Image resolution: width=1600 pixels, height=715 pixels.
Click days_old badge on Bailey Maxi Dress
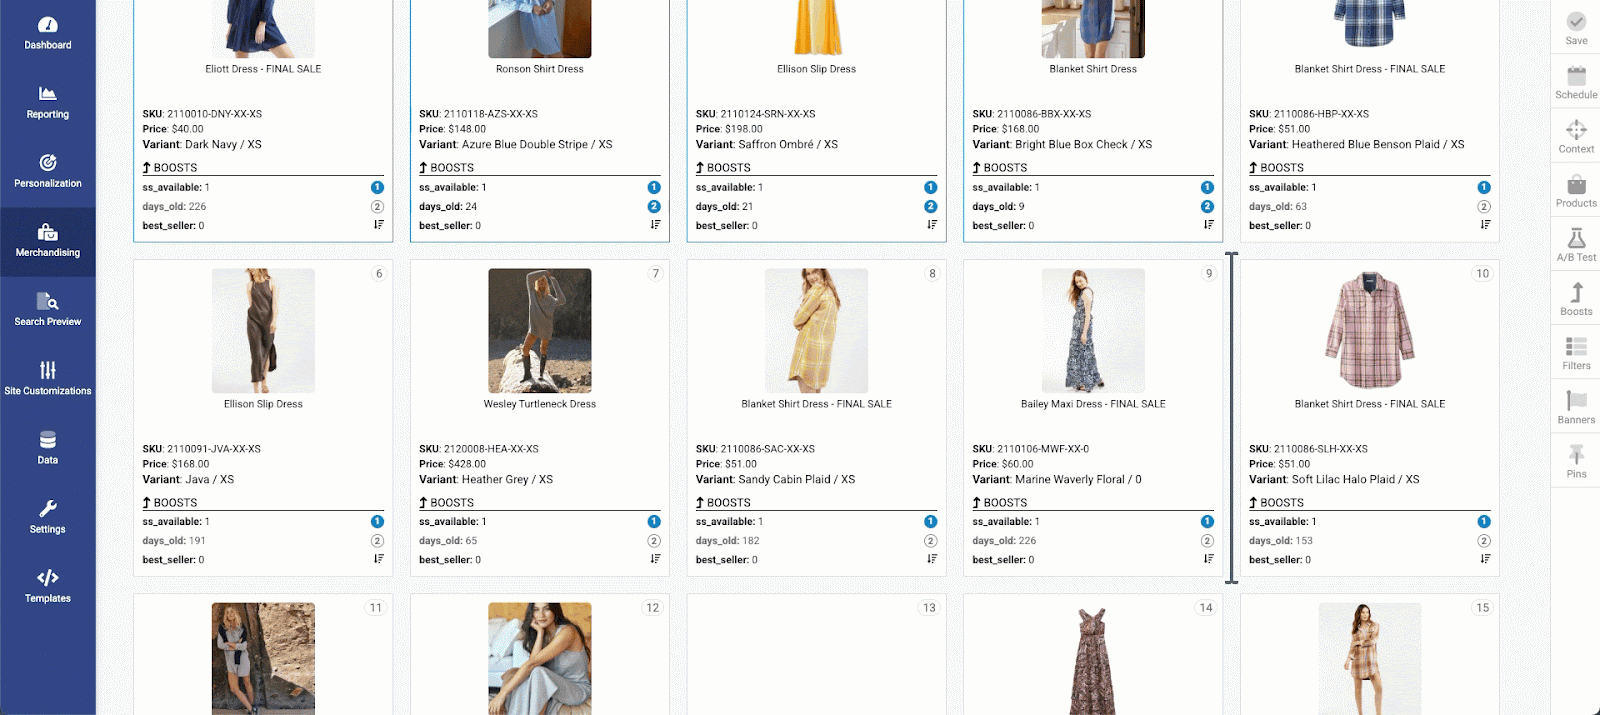1207,540
